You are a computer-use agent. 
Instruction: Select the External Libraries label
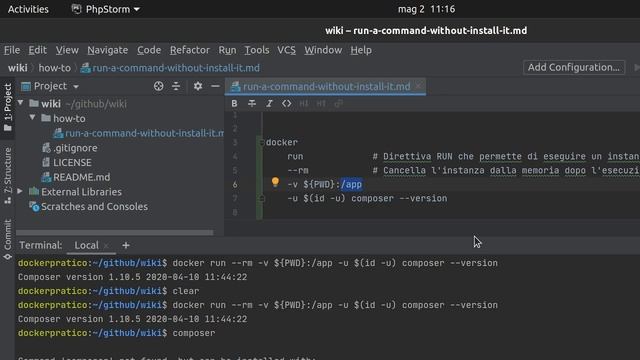click(x=81, y=192)
